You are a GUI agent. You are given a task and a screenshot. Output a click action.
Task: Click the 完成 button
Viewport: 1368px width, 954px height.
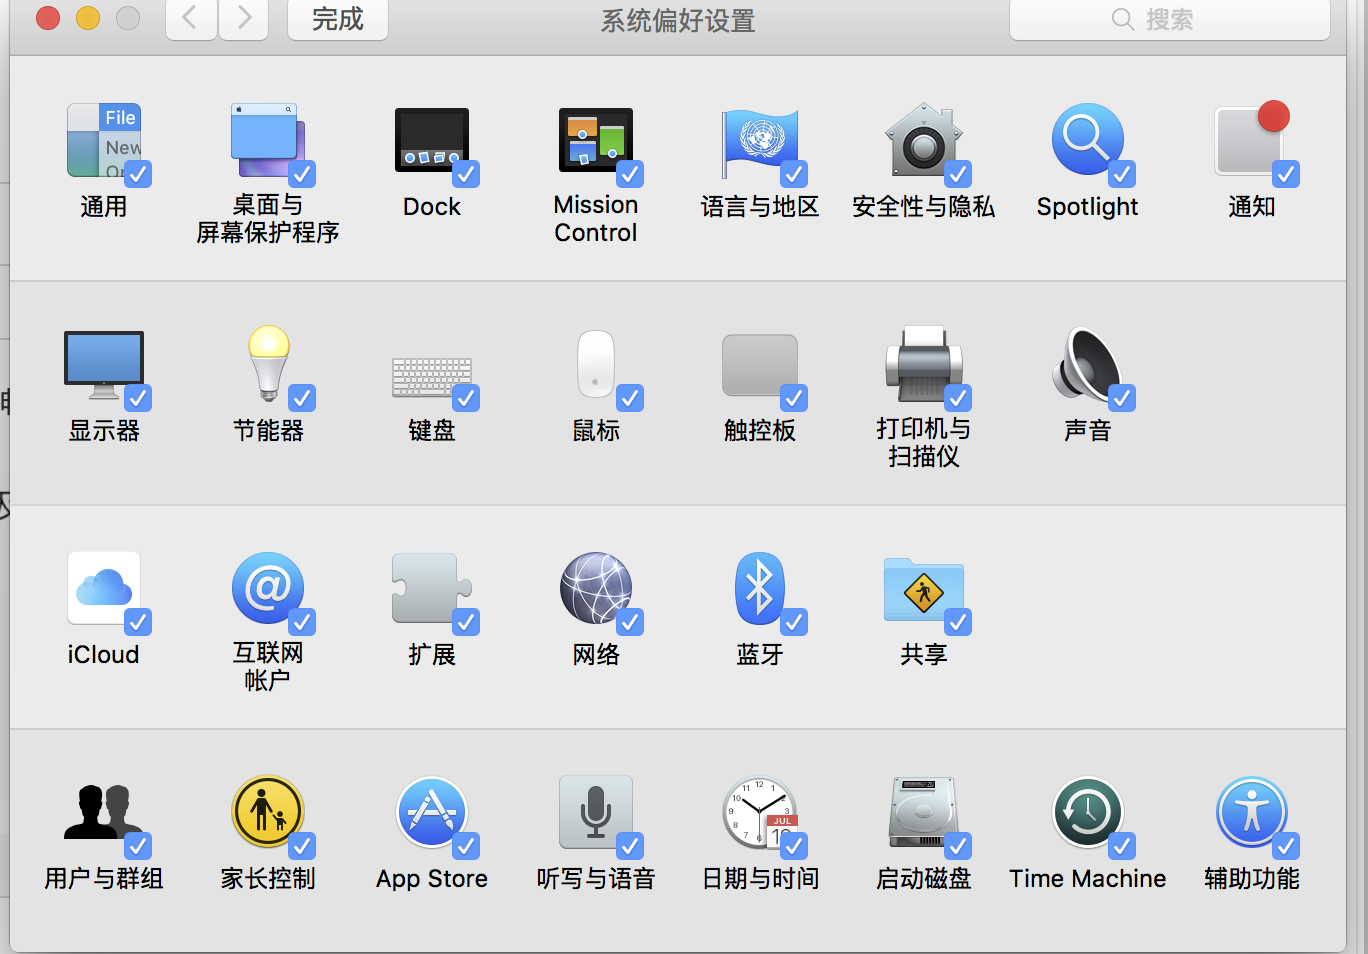pos(337,19)
